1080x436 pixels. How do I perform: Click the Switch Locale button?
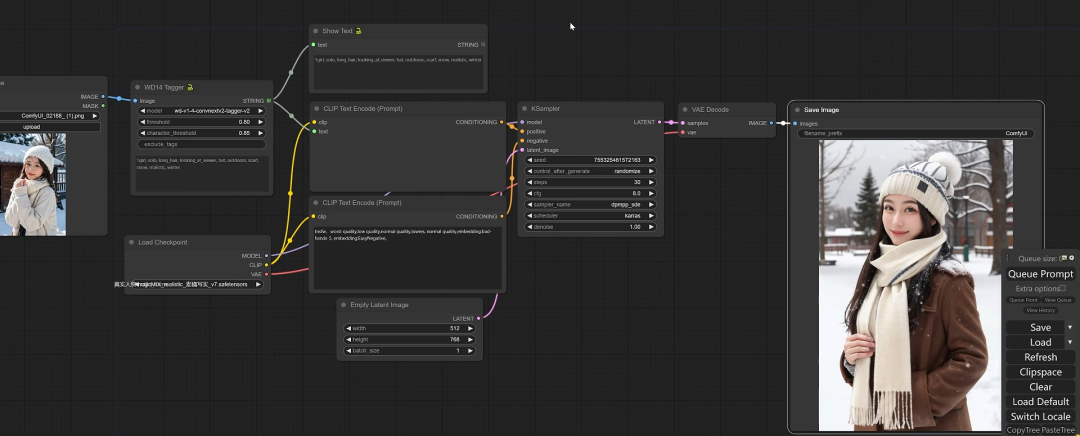(1040, 417)
